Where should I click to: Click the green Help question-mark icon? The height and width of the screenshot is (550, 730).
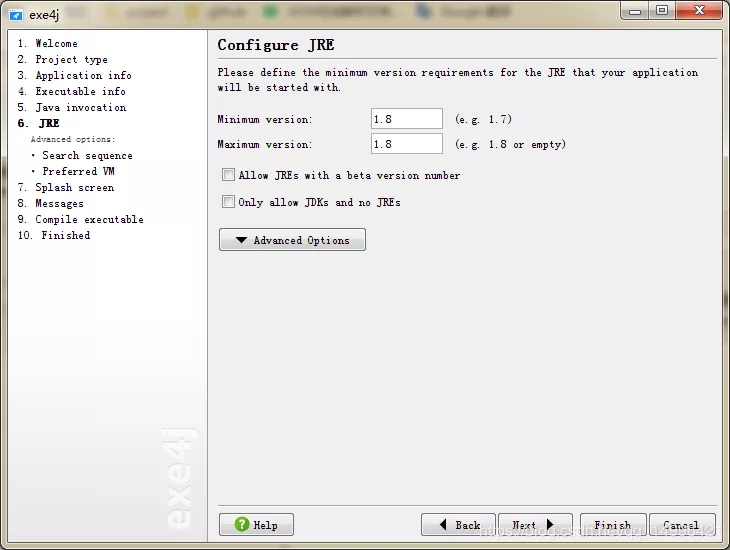coord(242,524)
